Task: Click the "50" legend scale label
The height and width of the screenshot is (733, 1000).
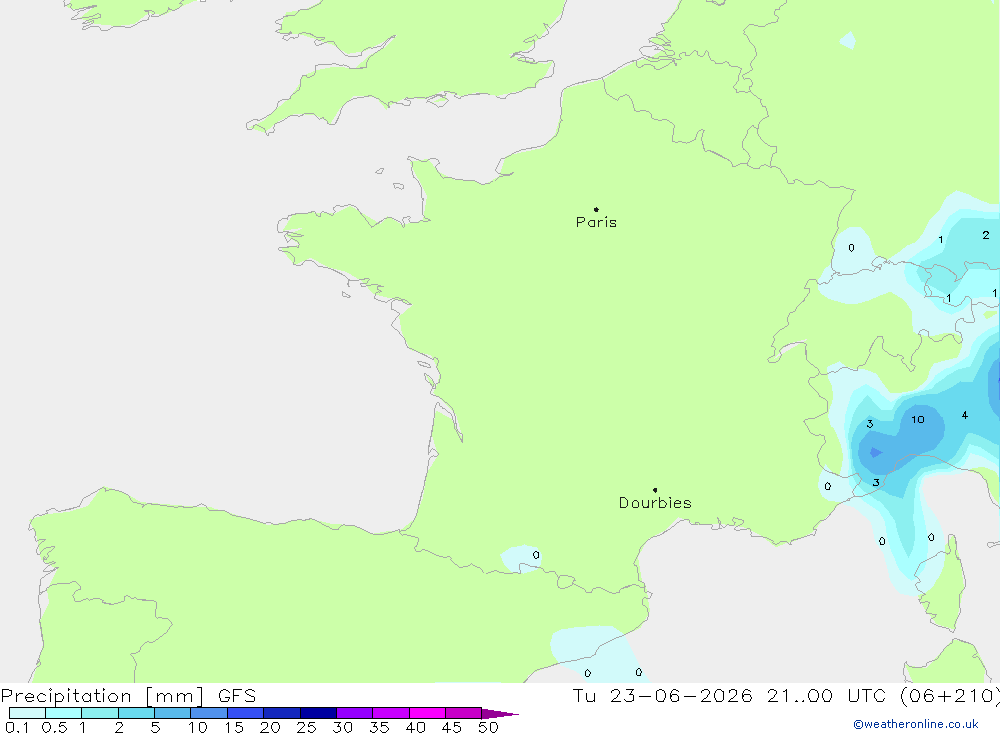Action: pyautogui.click(x=488, y=727)
